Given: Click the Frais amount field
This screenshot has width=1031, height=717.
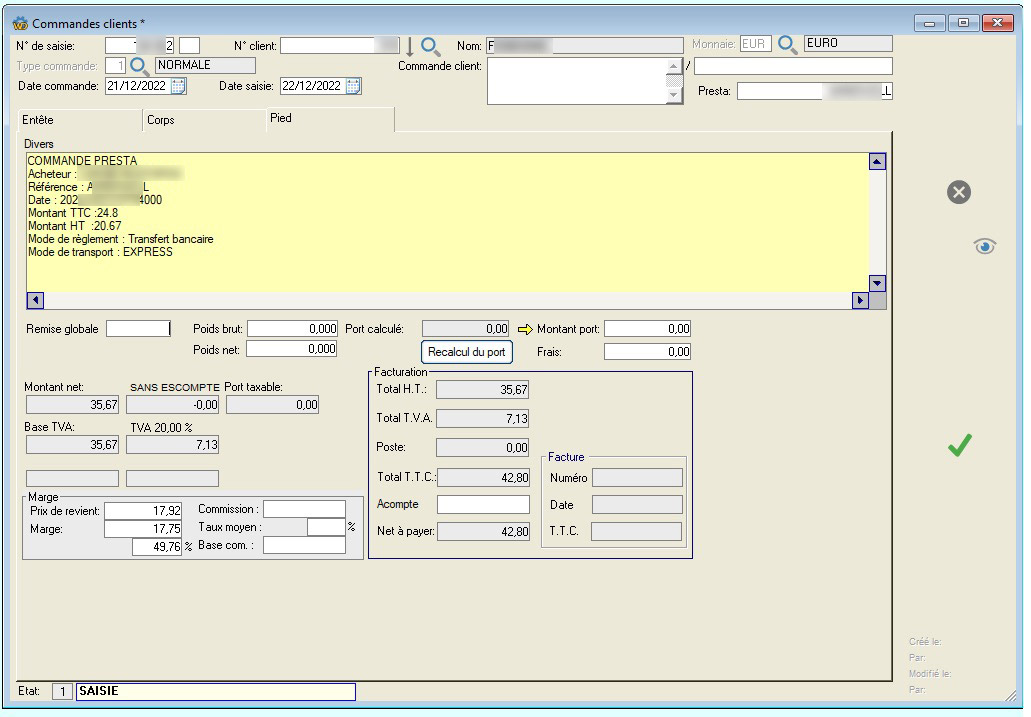Looking at the screenshot, I should point(647,352).
